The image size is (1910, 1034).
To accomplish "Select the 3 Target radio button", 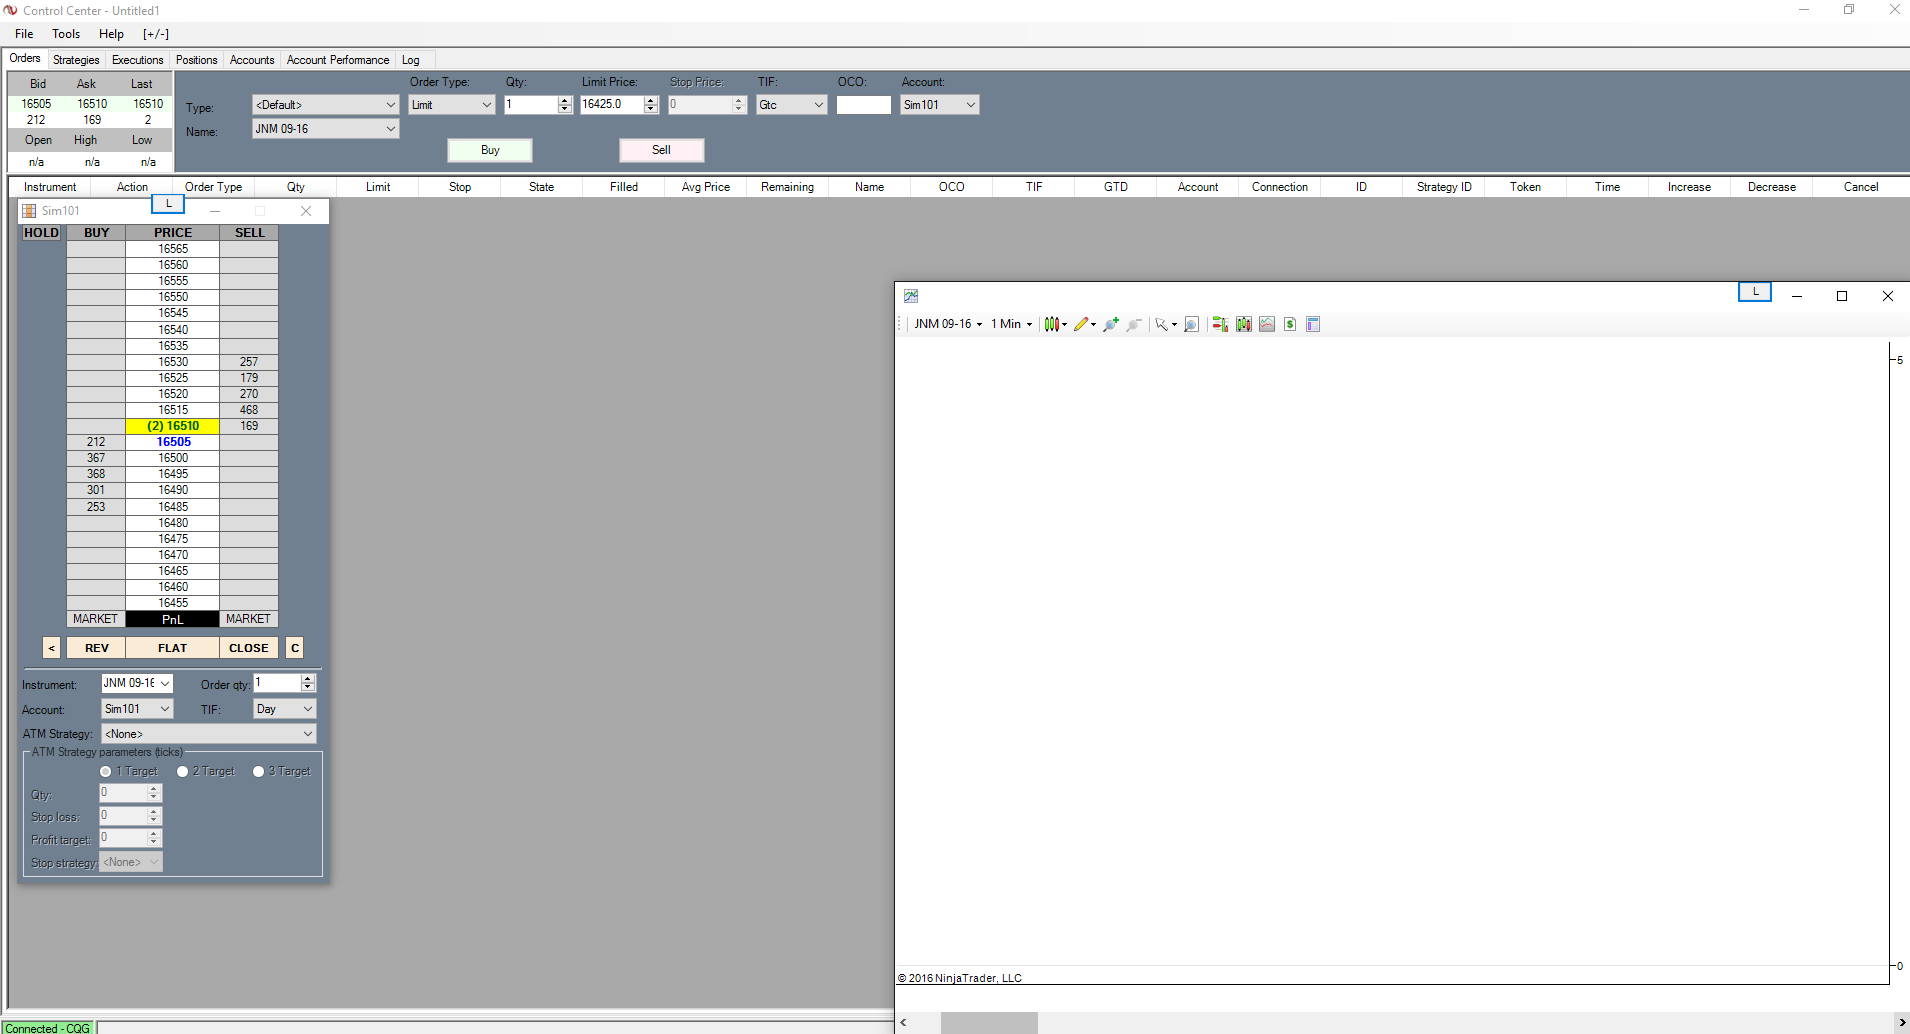I will 258,772.
